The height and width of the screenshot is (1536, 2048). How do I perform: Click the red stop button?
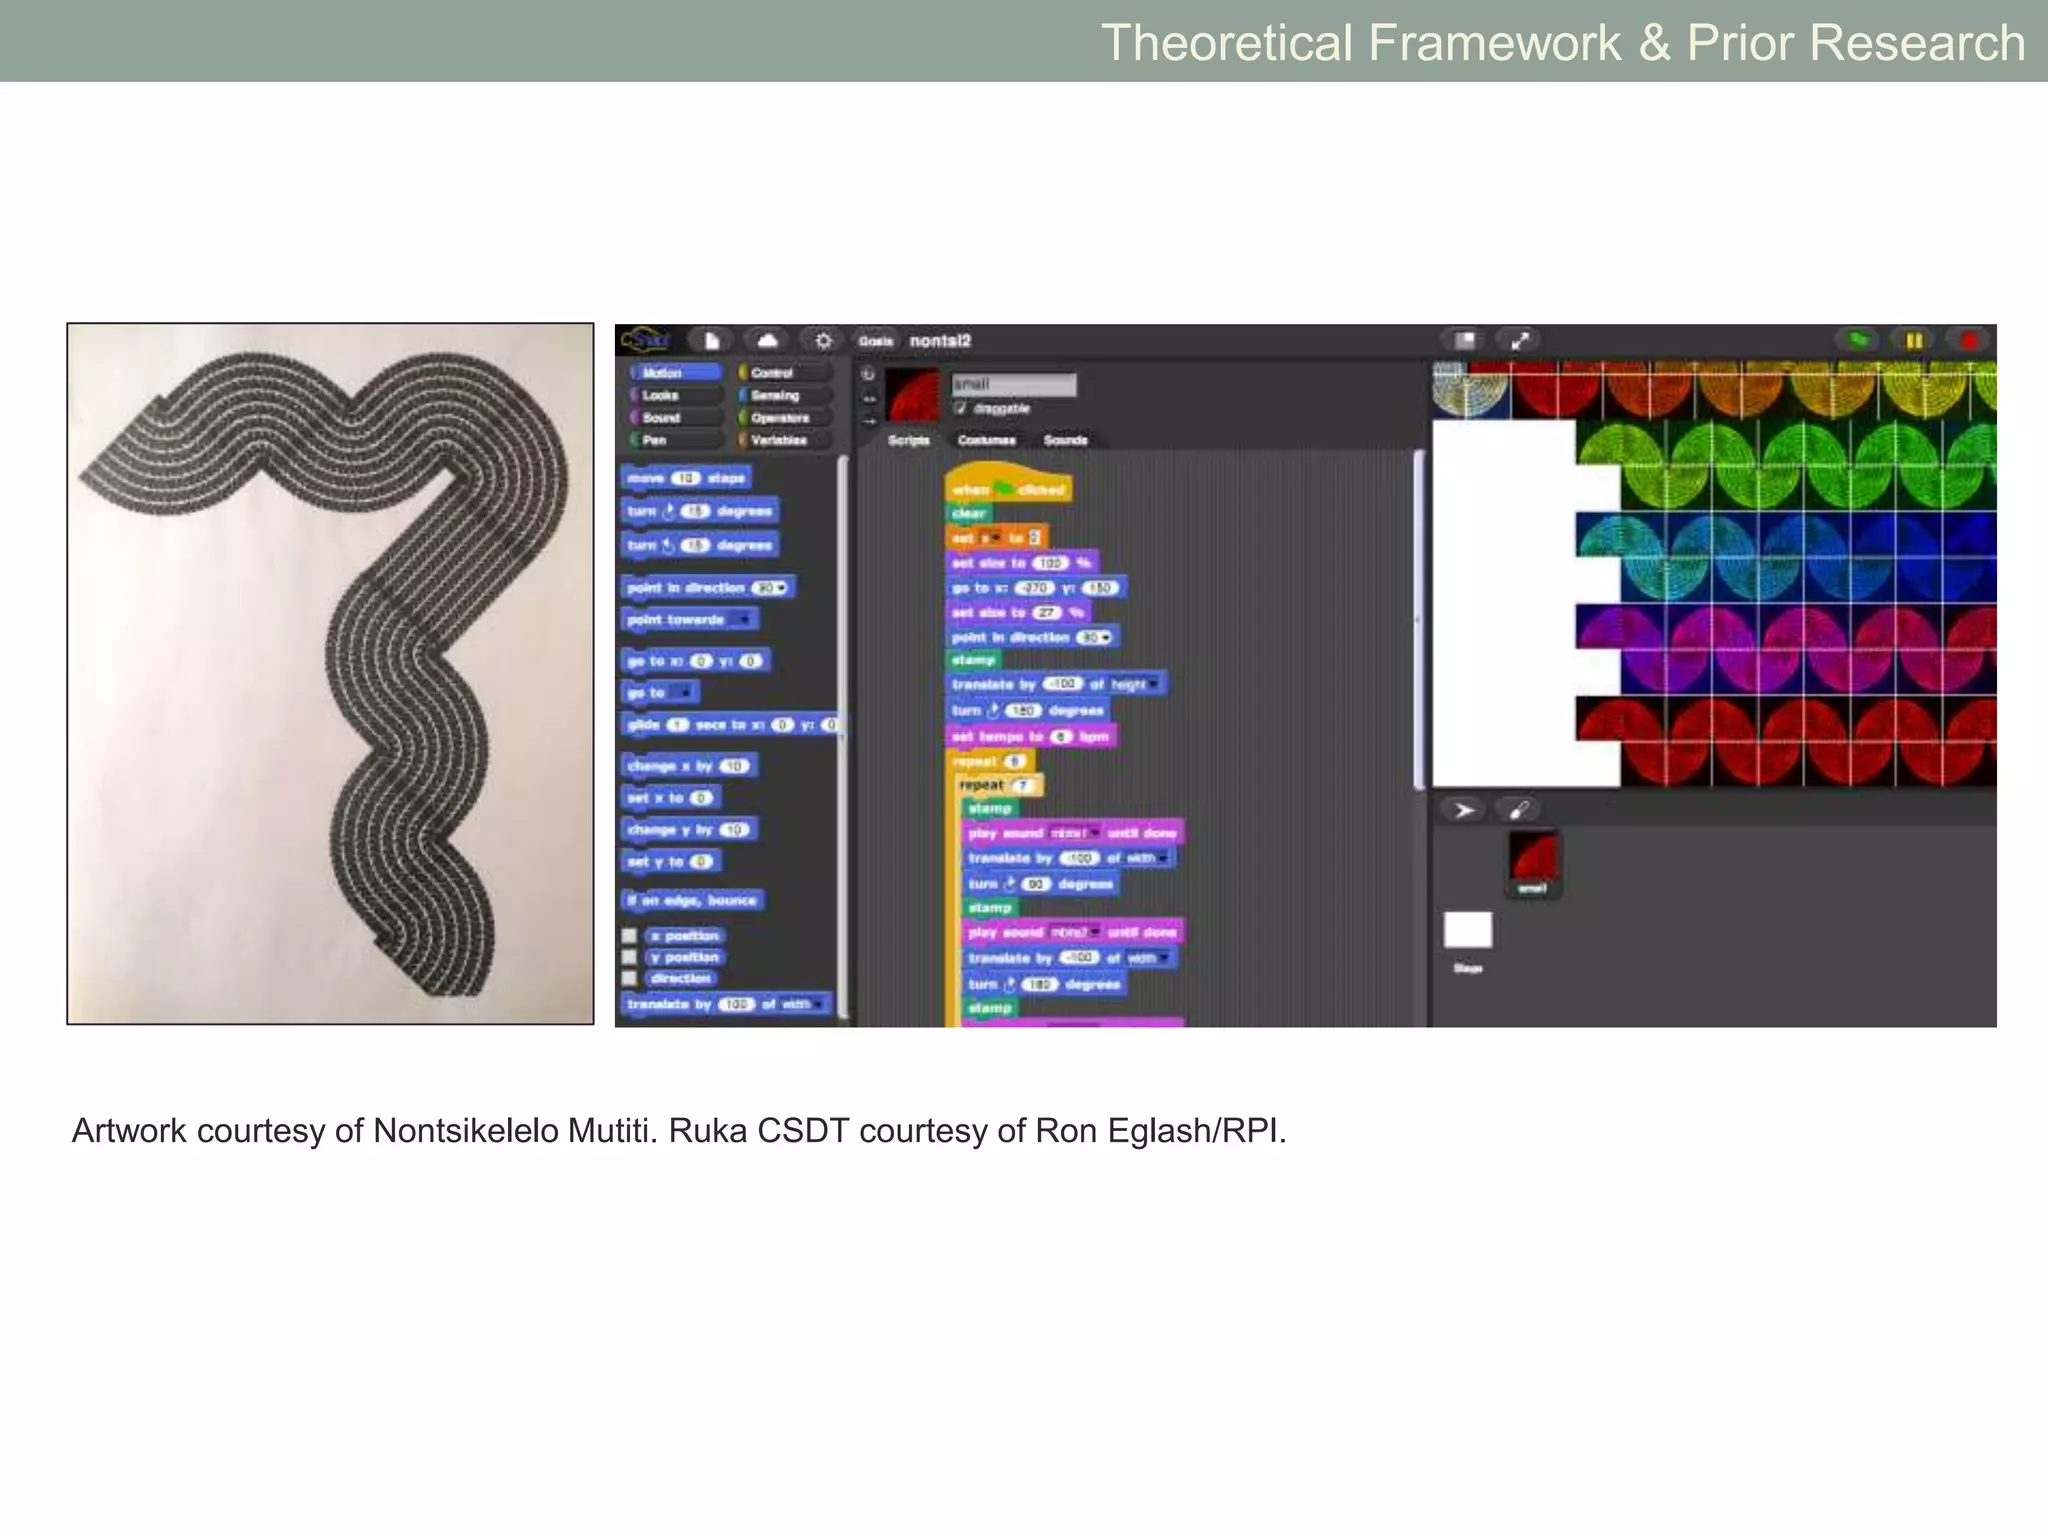point(1969,341)
